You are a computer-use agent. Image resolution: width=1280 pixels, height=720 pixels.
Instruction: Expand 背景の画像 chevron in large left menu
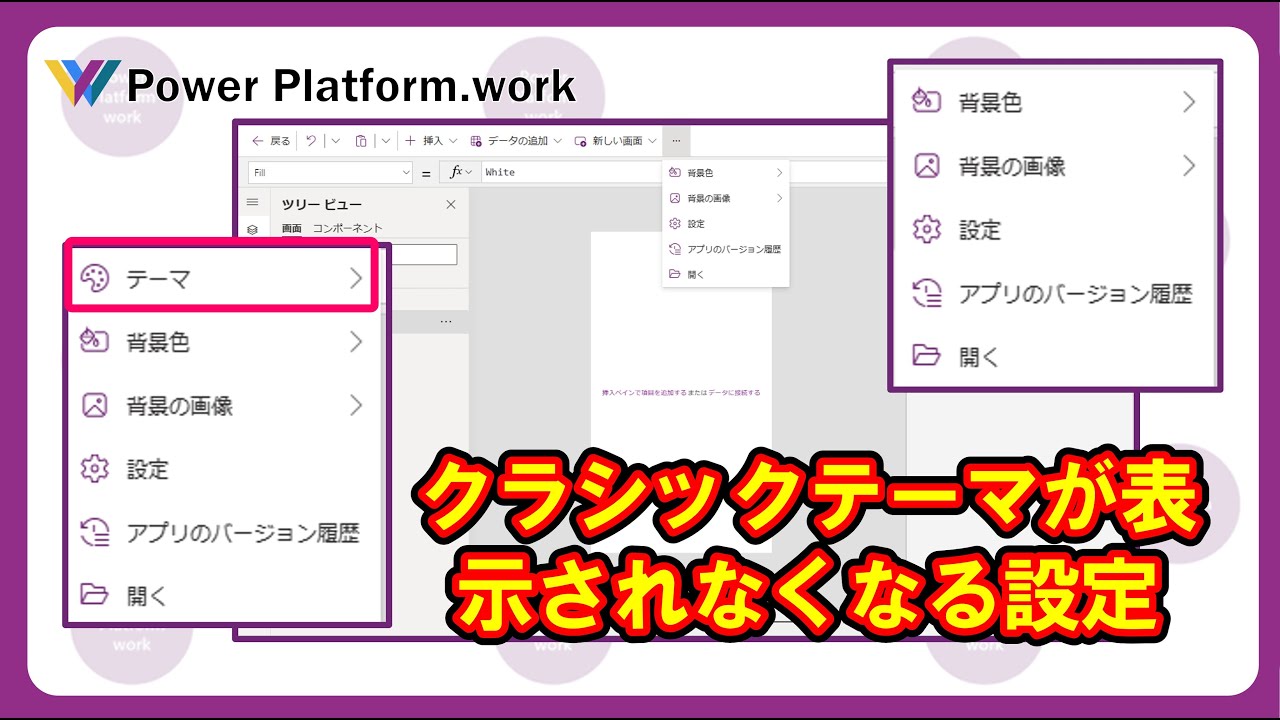(x=356, y=405)
